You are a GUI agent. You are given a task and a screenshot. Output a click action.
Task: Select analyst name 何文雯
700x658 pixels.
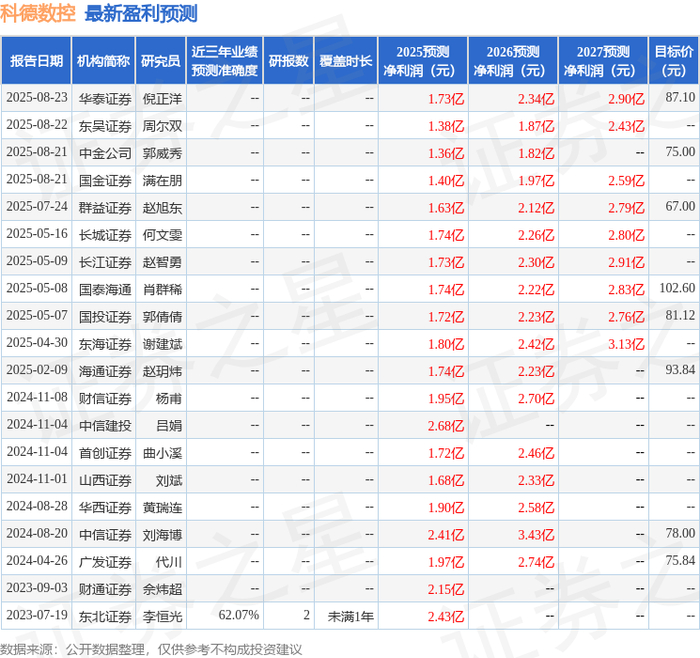point(162,235)
